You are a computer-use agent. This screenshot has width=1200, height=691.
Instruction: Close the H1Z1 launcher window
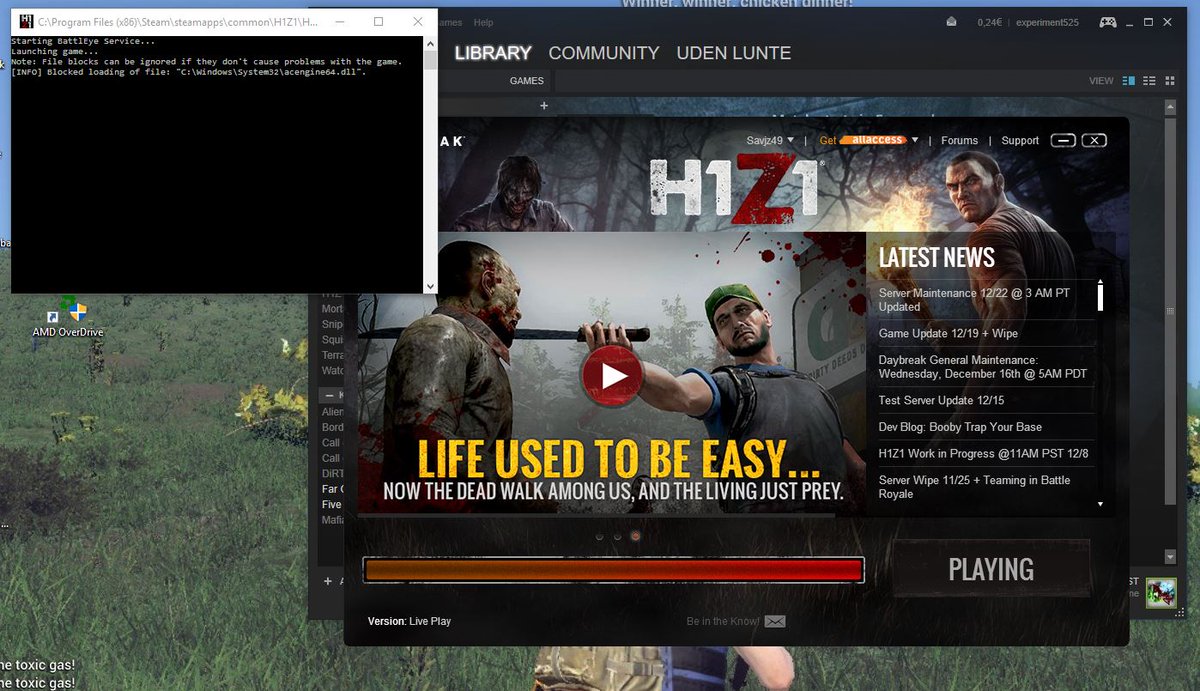[1095, 140]
